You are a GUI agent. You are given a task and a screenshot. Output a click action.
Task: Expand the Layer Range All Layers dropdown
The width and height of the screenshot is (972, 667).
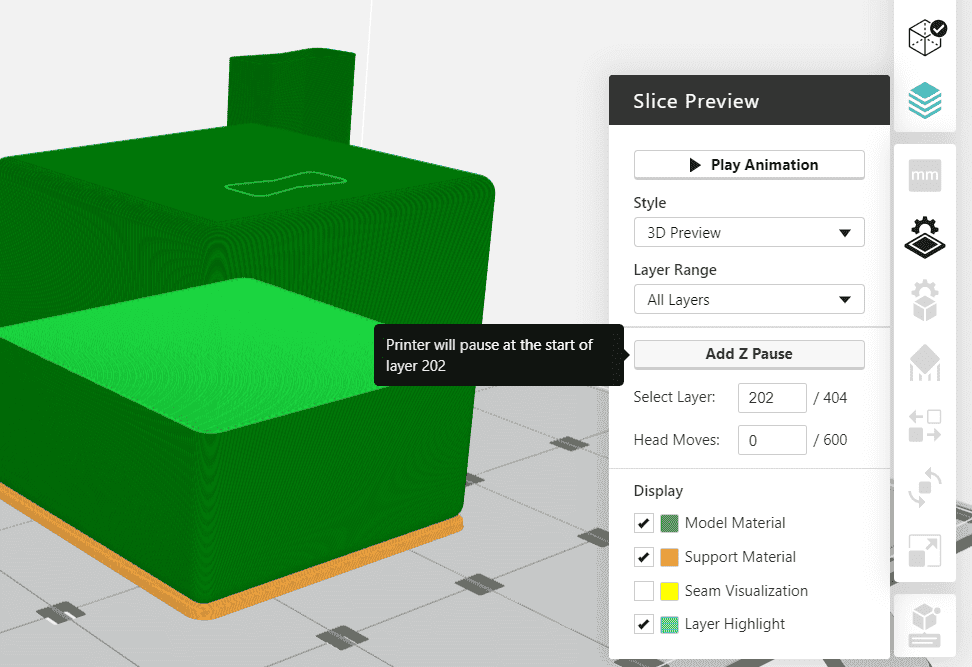(749, 300)
